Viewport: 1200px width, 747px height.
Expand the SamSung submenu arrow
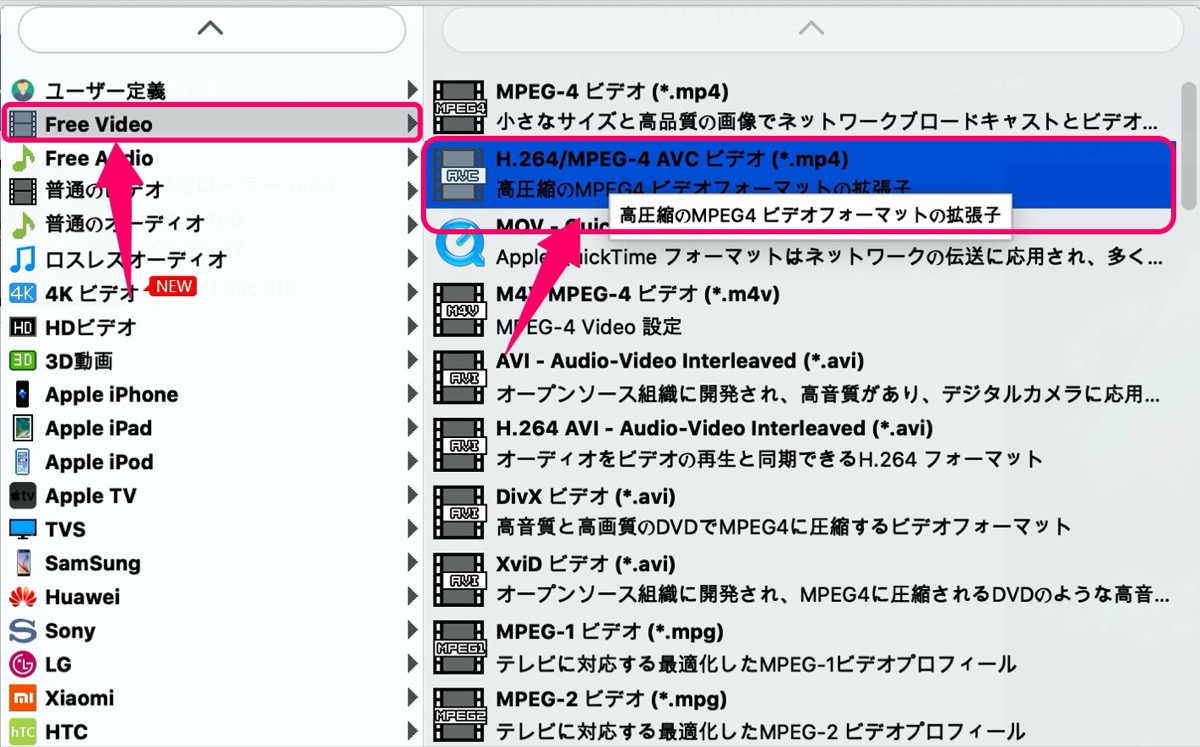point(412,563)
